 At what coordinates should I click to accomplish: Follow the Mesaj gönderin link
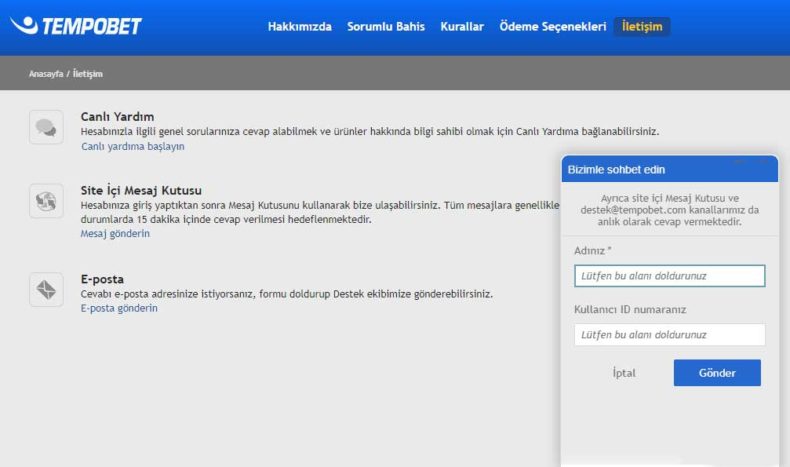coord(115,234)
